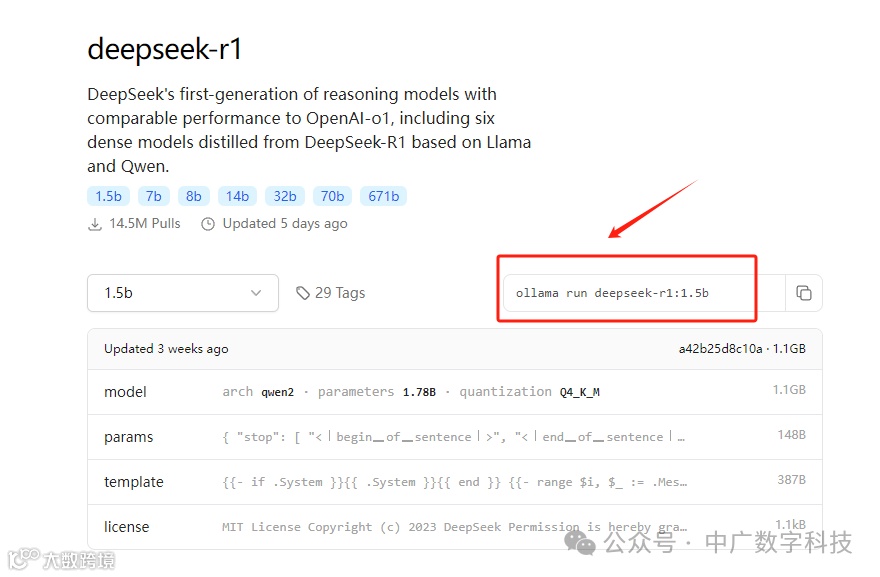Click the ollama run deepseek-r1:1.5b command field
The image size is (880, 577).
coord(644,293)
